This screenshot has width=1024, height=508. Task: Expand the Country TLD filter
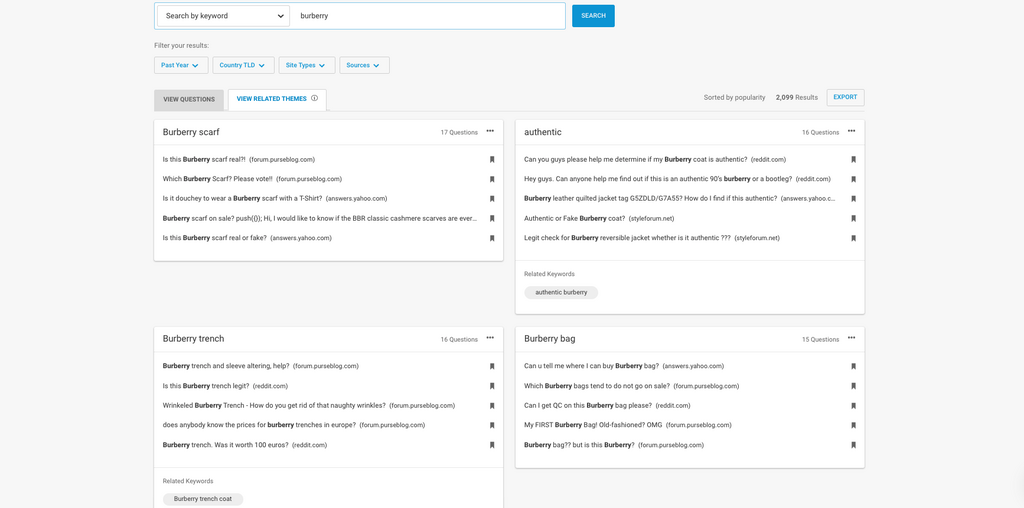[243, 65]
